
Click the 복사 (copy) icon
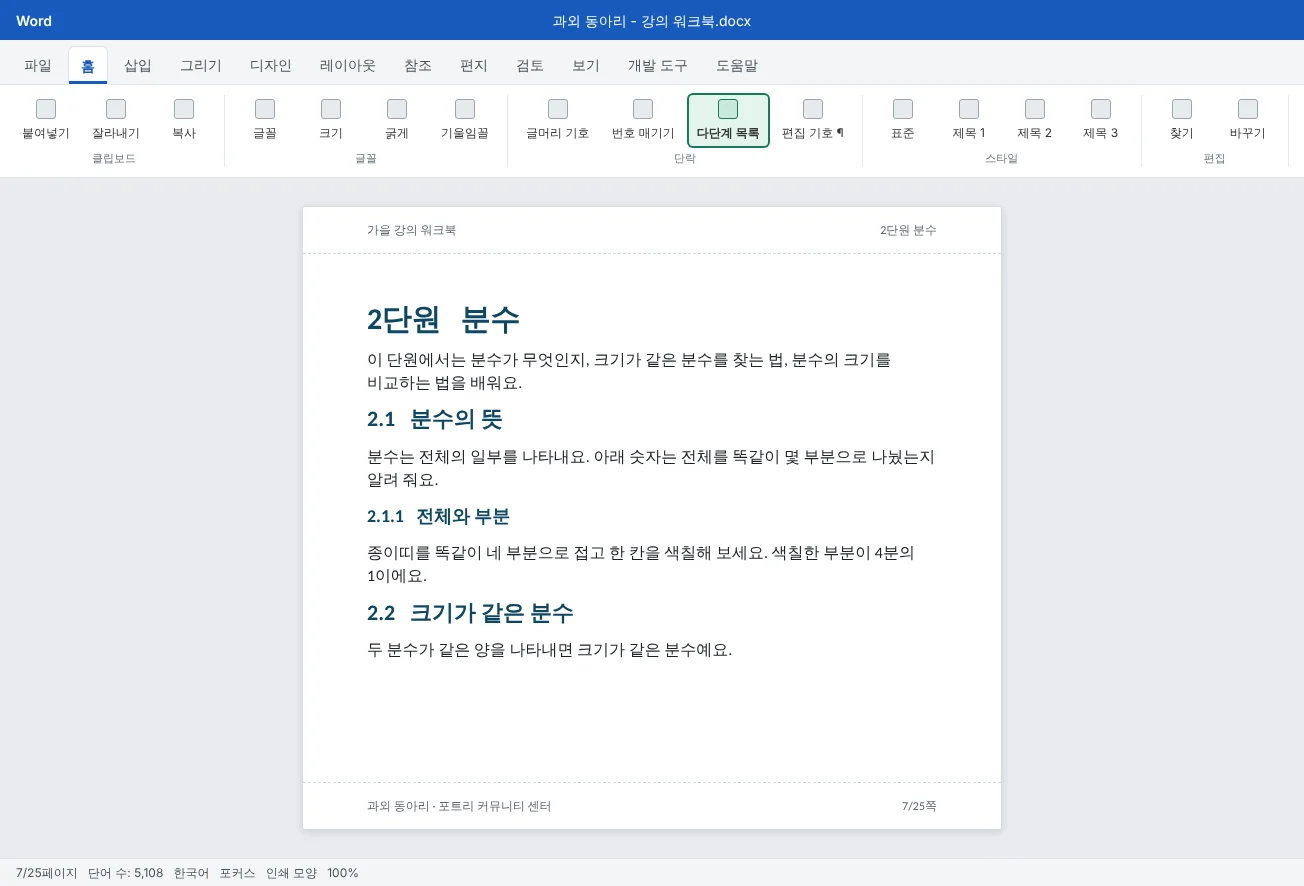pyautogui.click(x=184, y=109)
